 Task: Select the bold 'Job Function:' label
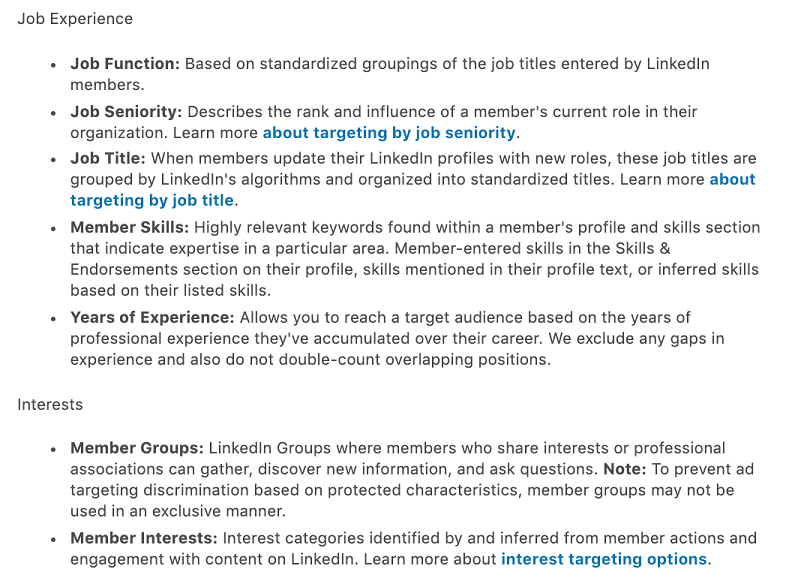click(125, 64)
